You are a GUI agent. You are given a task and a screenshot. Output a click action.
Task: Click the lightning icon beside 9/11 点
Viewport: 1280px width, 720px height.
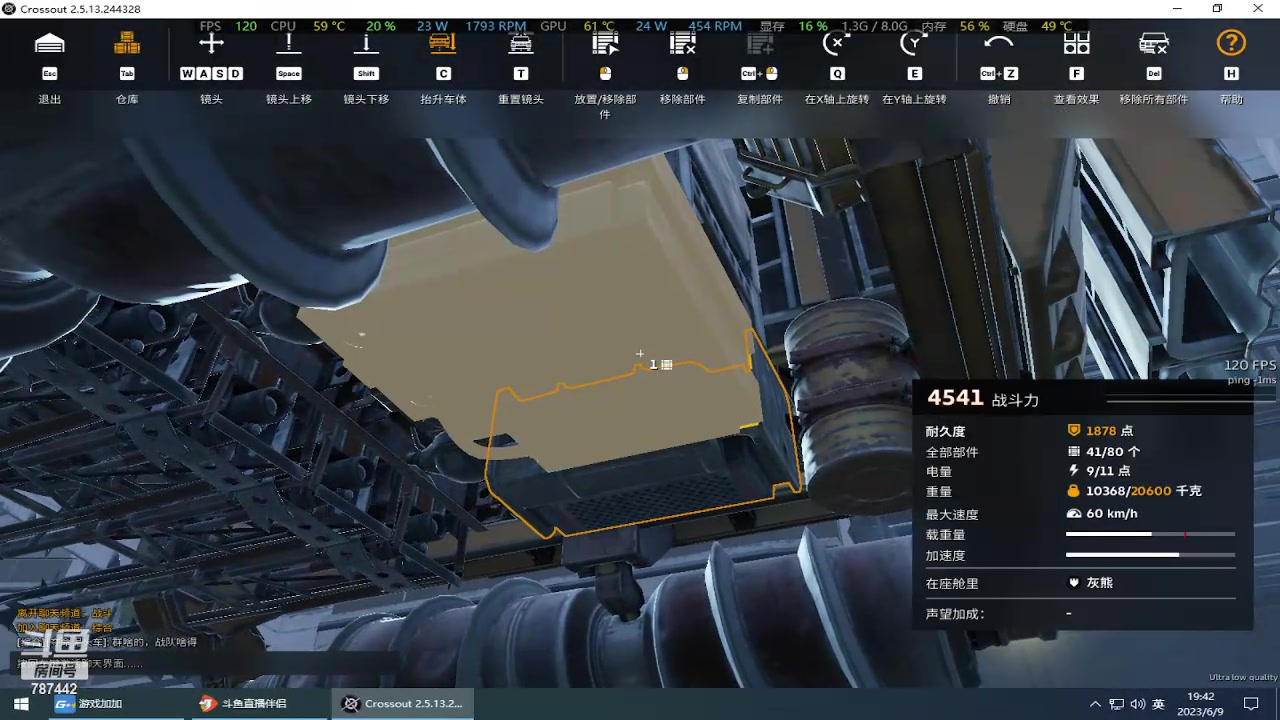point(1074,471)
